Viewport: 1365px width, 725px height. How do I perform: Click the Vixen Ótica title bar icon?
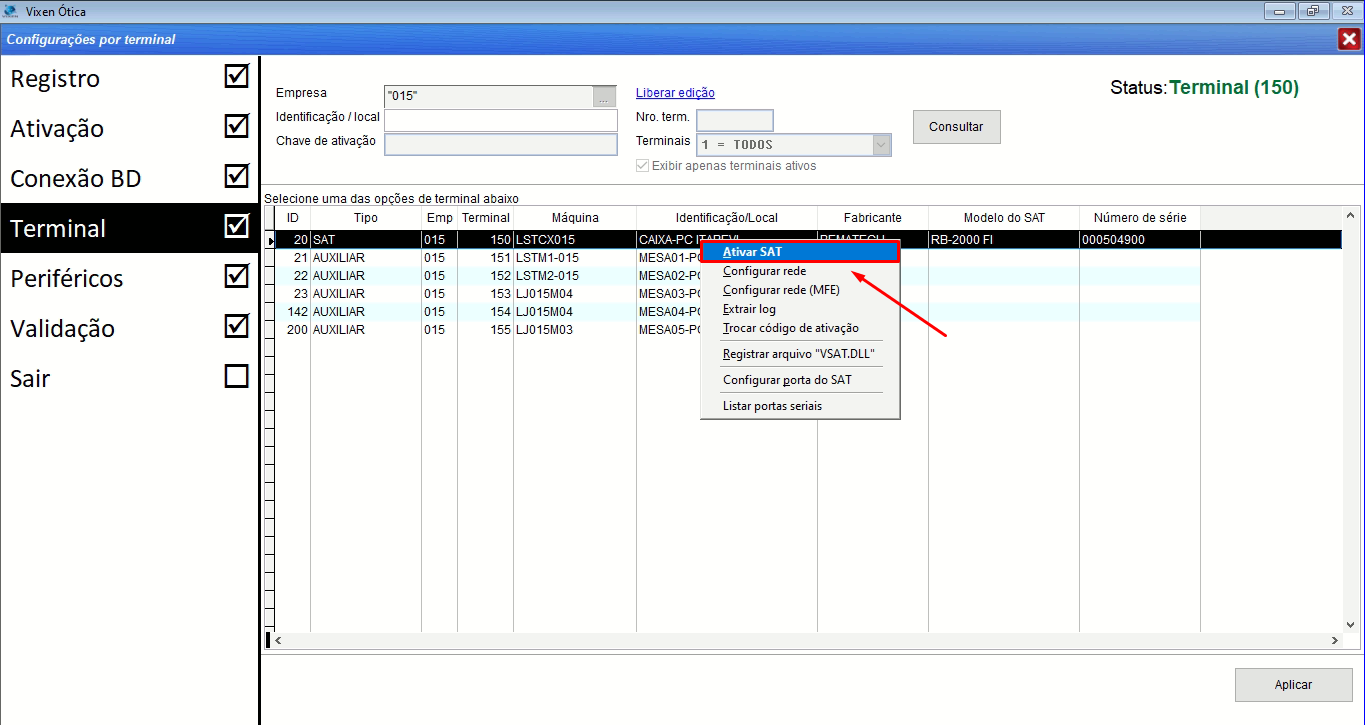point(11,12)
